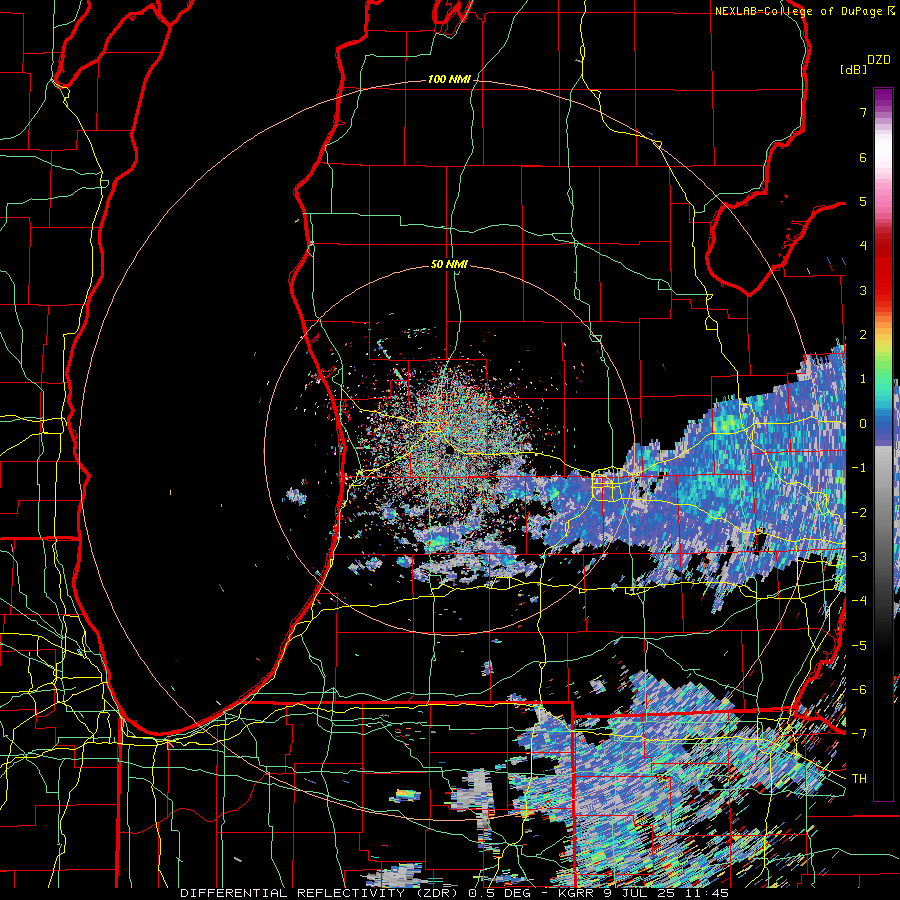Click the 6 value on the scale
900x900 pixels.
click(863, 157)
